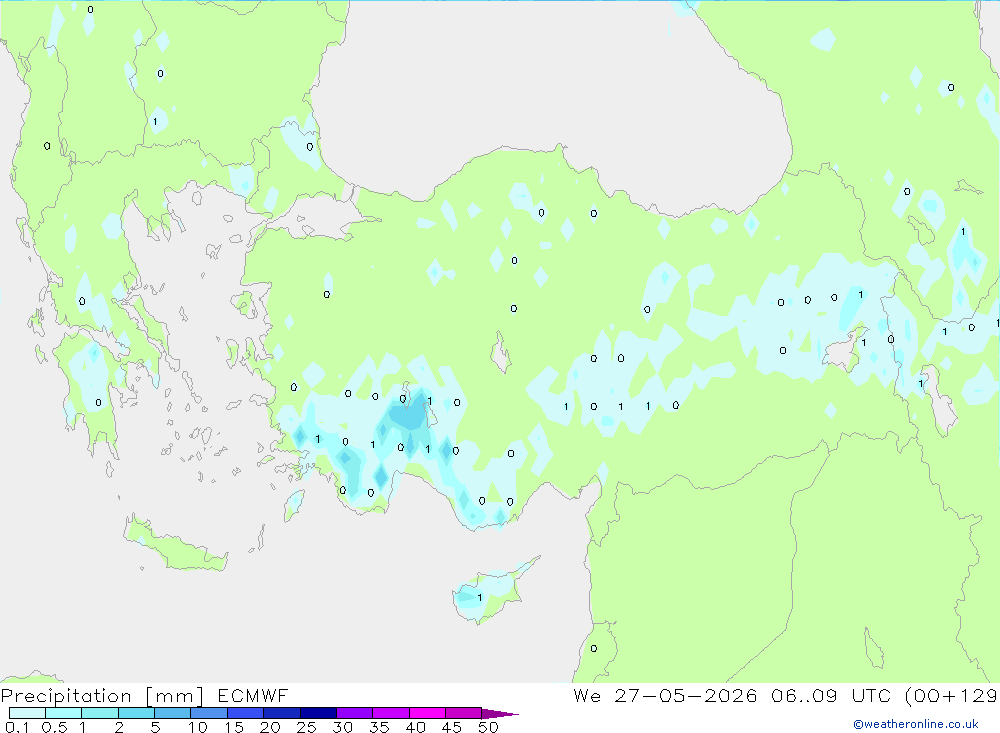Image resolution: width=1000 pixels, height=733 pixels.
Task: Click the 'UTC' label
Action: point(871,695)
